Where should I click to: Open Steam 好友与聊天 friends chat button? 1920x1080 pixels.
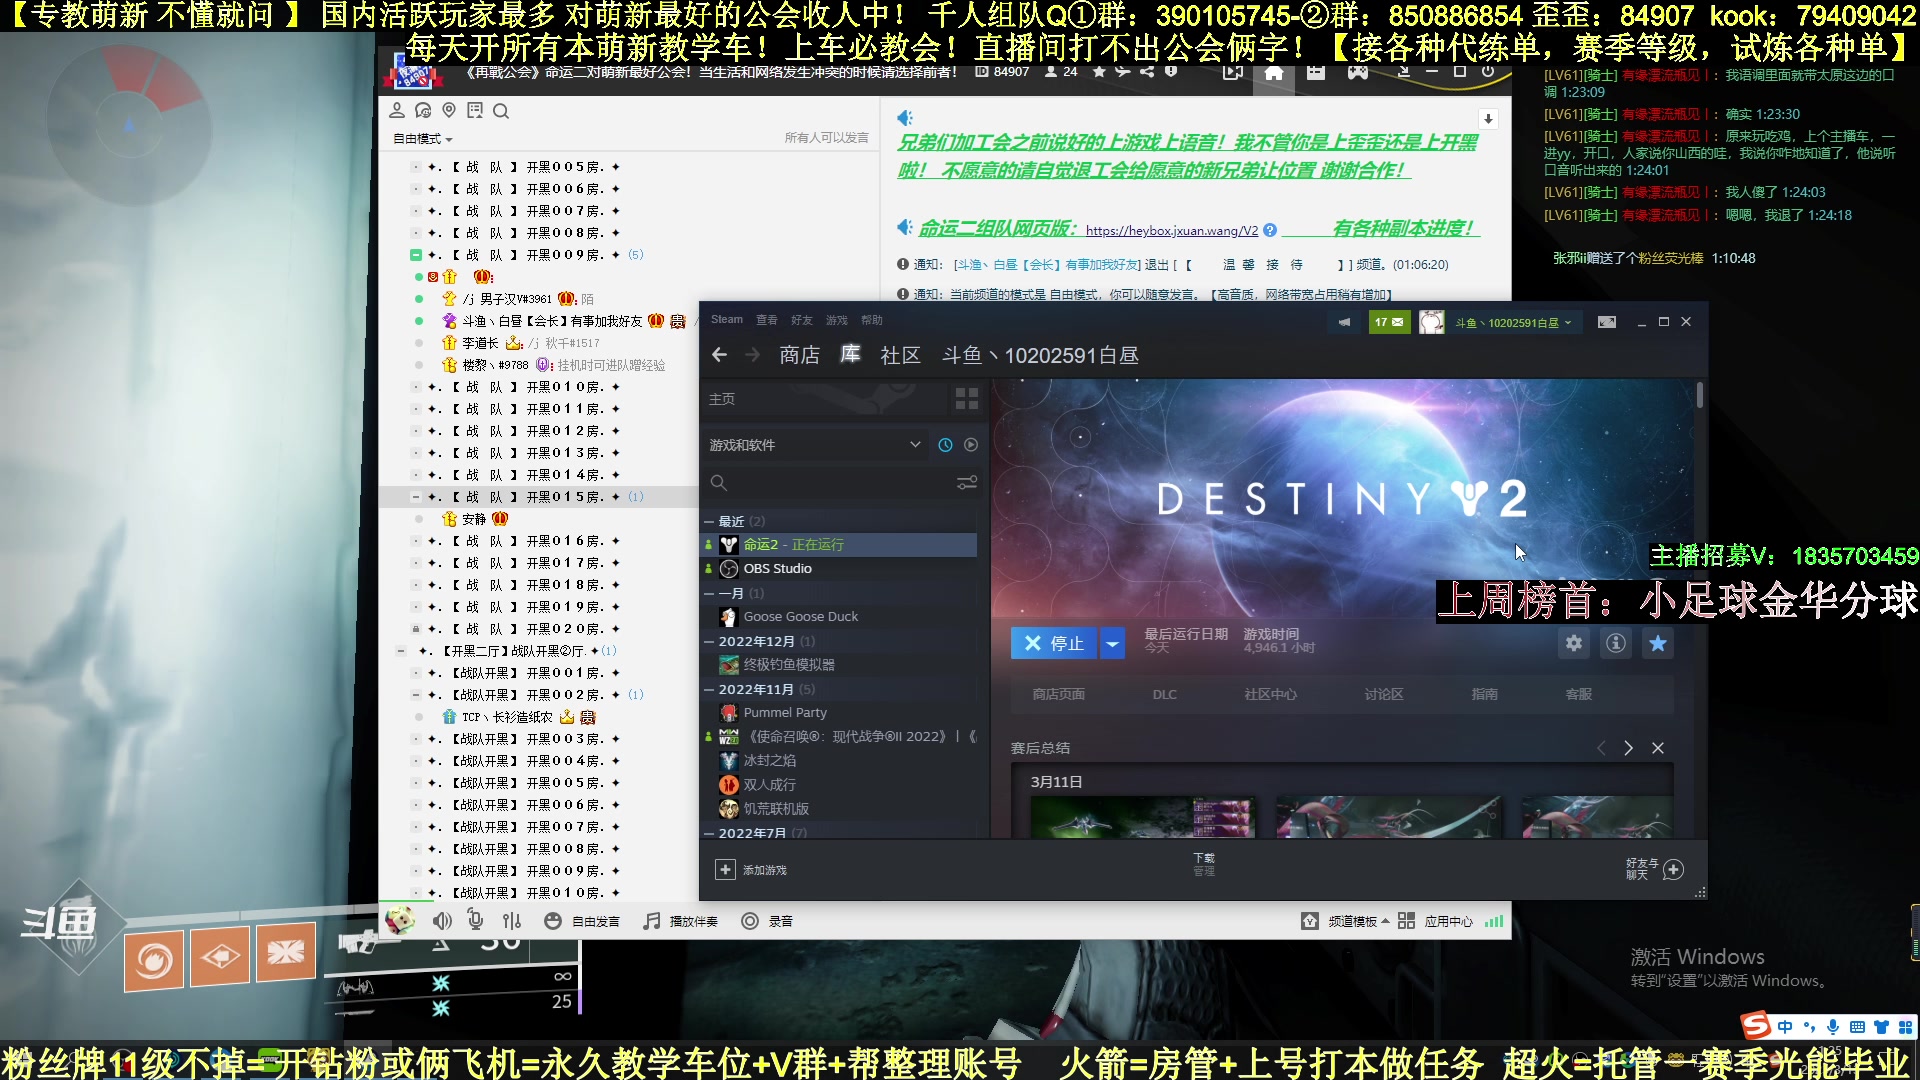1655,869
